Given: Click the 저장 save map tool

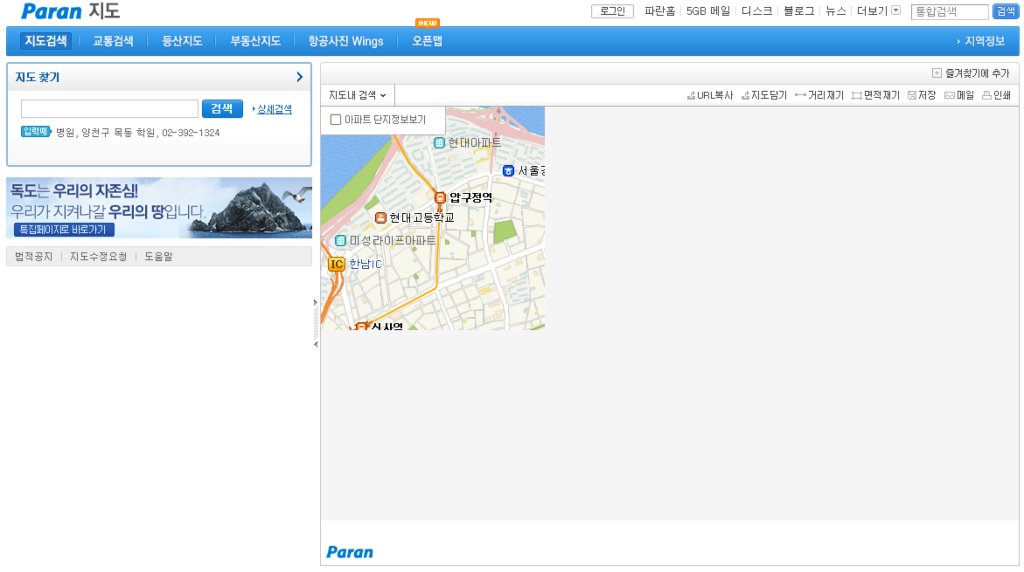Looking at the screenshot, I should [921, 95].
